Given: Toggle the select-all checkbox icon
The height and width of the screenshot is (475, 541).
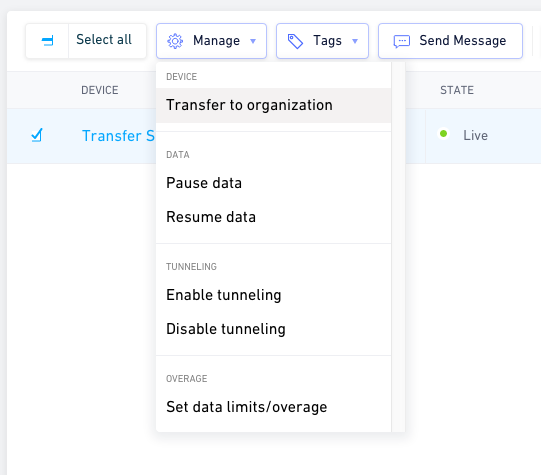Looking at the screenshot, I should 47,41.
